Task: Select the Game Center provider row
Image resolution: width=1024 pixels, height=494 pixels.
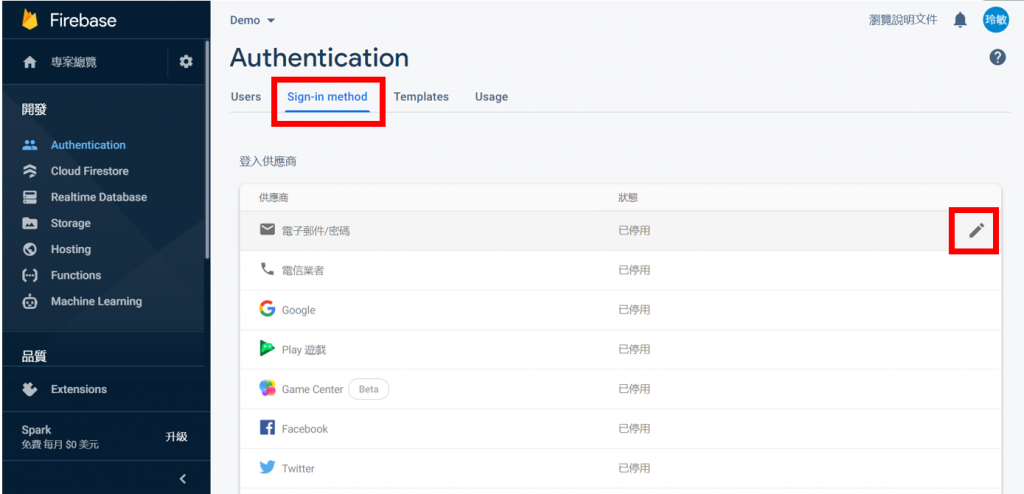Action: pos(620,389)
